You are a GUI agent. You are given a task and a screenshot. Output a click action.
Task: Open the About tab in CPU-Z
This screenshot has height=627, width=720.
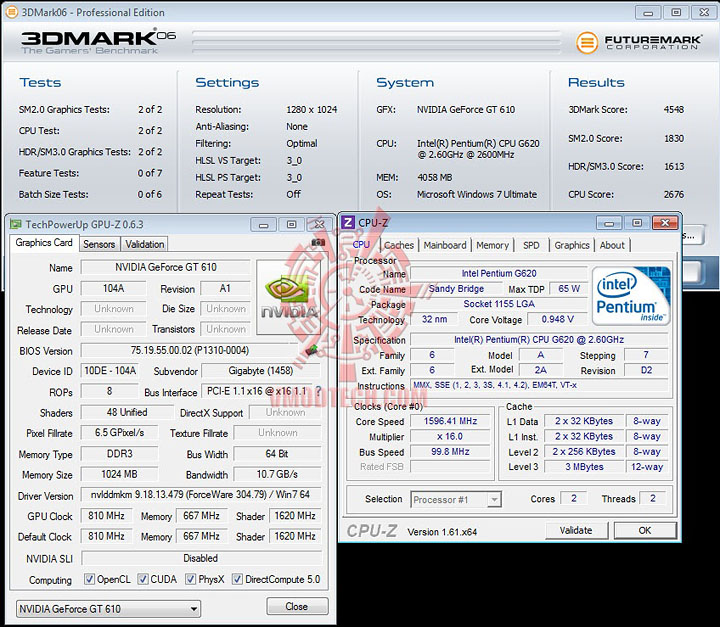(x=612, y=245)
